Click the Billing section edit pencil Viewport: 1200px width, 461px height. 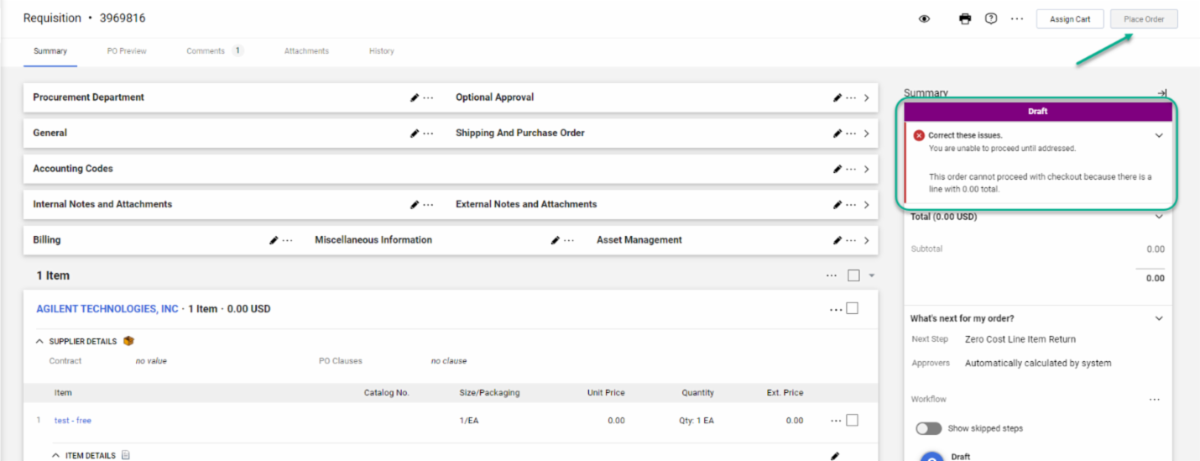click(273, 240)
